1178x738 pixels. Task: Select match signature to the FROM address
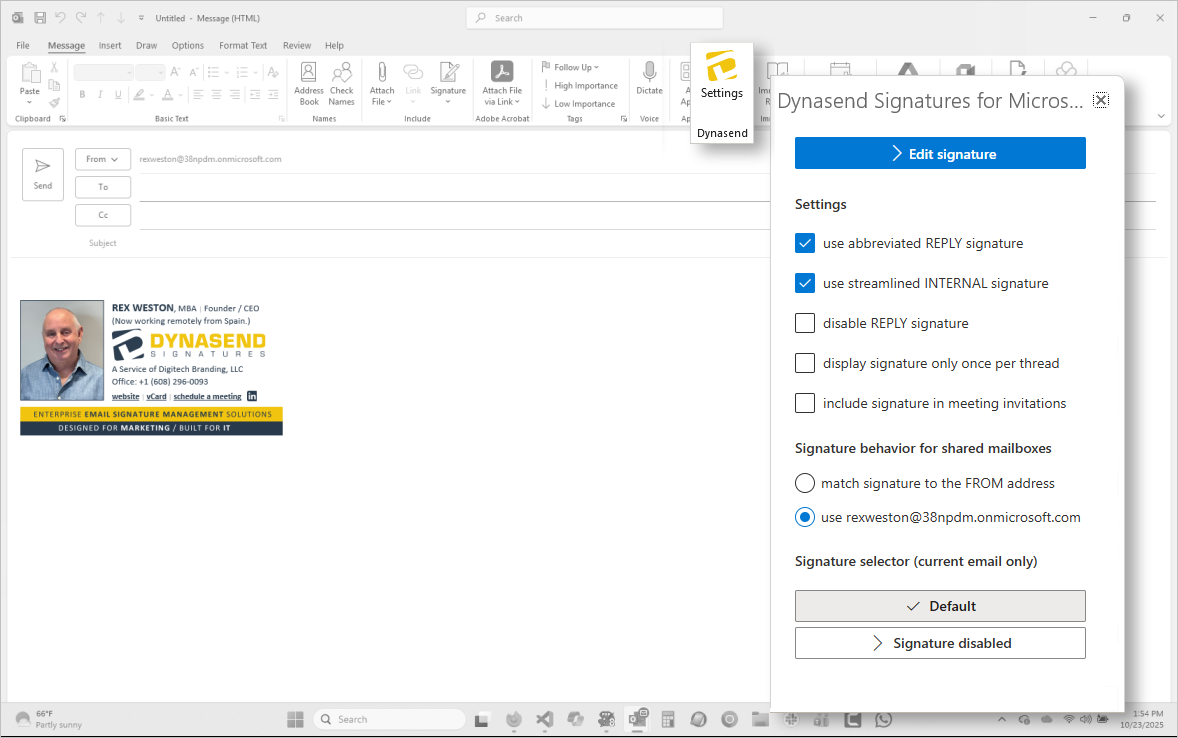click(805, 483)
